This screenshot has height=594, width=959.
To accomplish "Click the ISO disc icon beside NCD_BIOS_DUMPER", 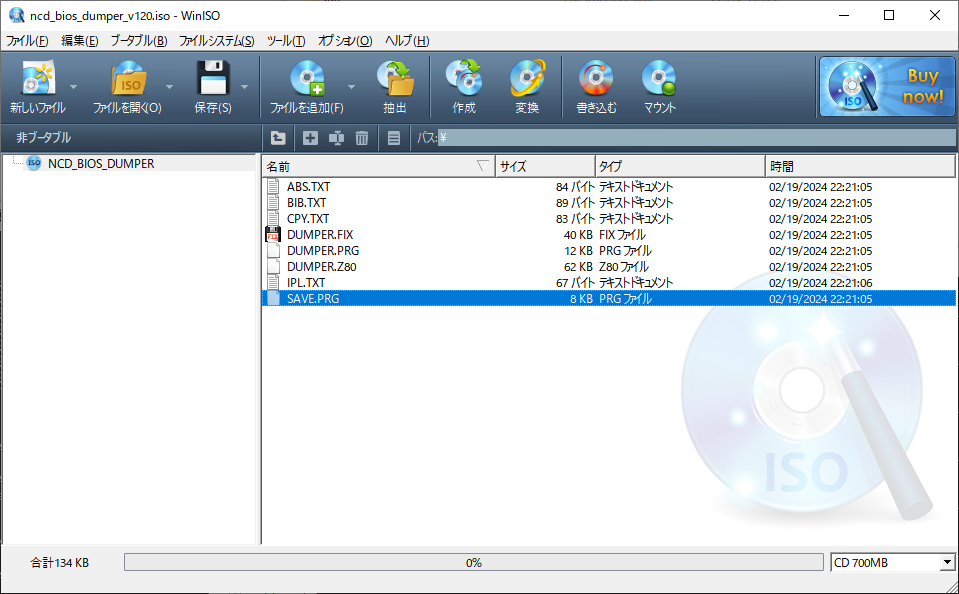I will [34, 163].
